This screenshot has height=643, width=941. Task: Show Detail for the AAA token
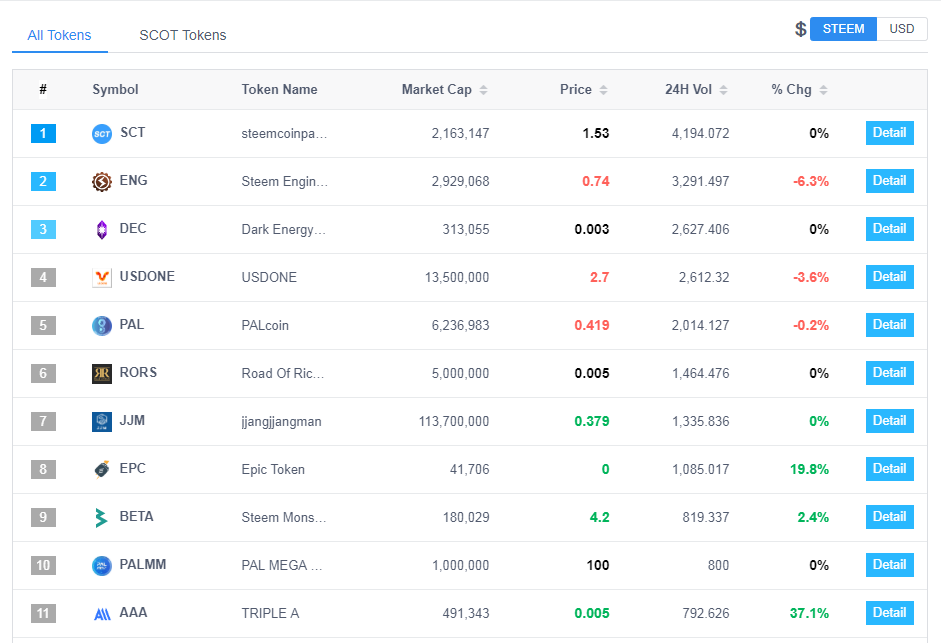click(x=889, y=613)
